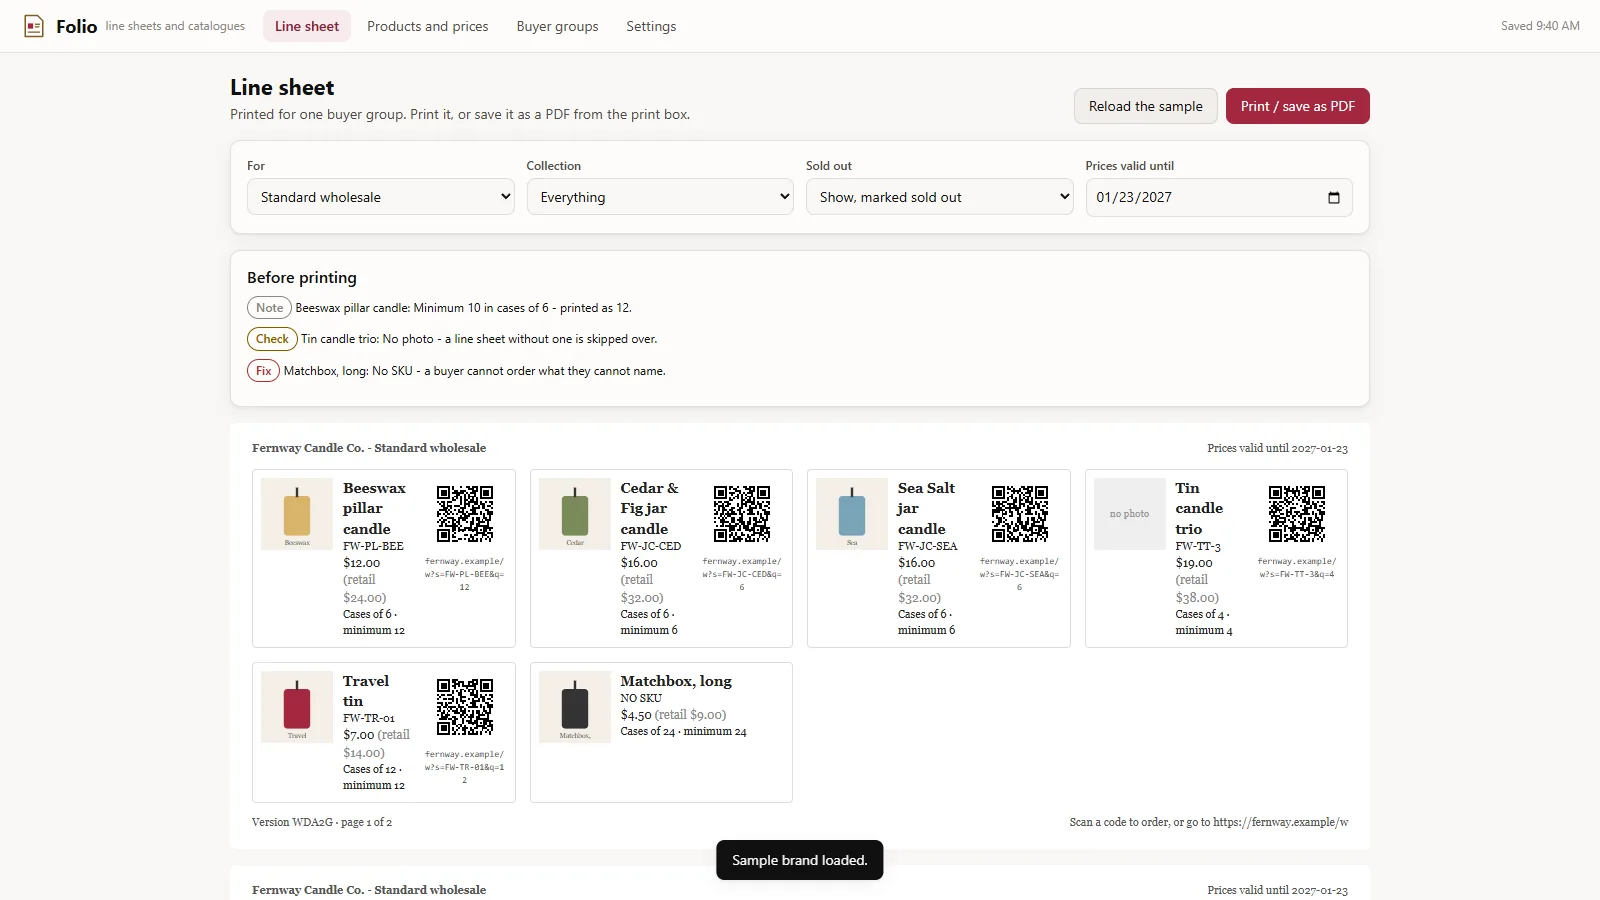Image resolution: width=1600 pixels, height=900 pixels.
Task: Click the SKU 'FW-PL-BEE'
Action: coord(373,546)
